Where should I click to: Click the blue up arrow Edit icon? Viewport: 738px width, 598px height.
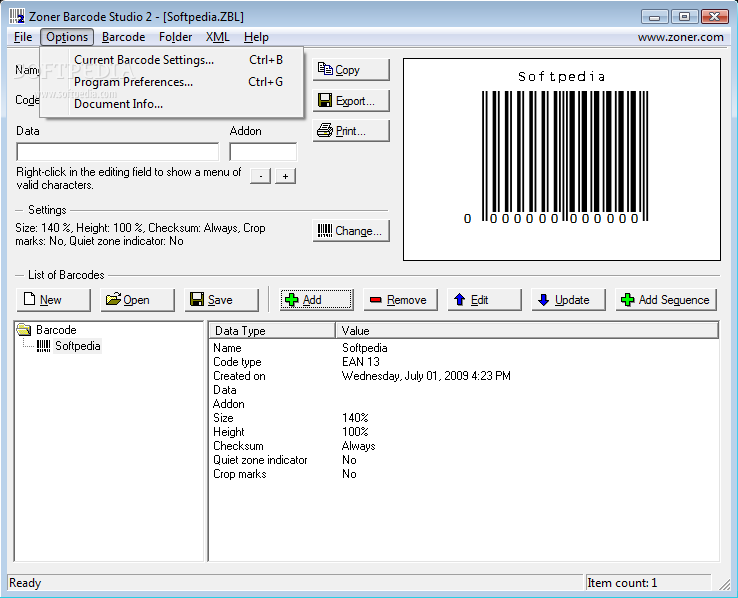tap(459, 300)
